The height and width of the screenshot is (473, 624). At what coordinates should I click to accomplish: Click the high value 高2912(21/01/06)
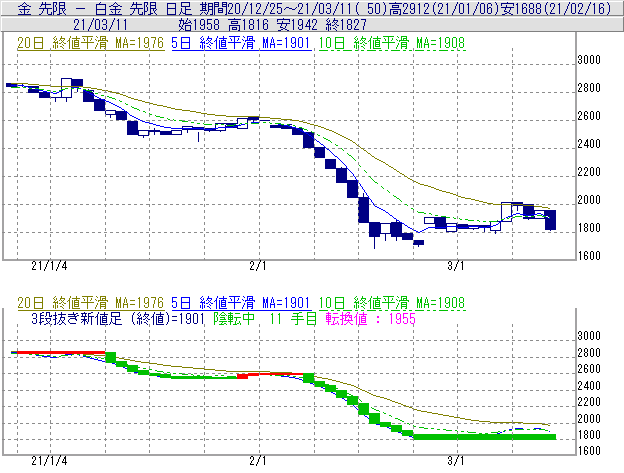point(443,8)
